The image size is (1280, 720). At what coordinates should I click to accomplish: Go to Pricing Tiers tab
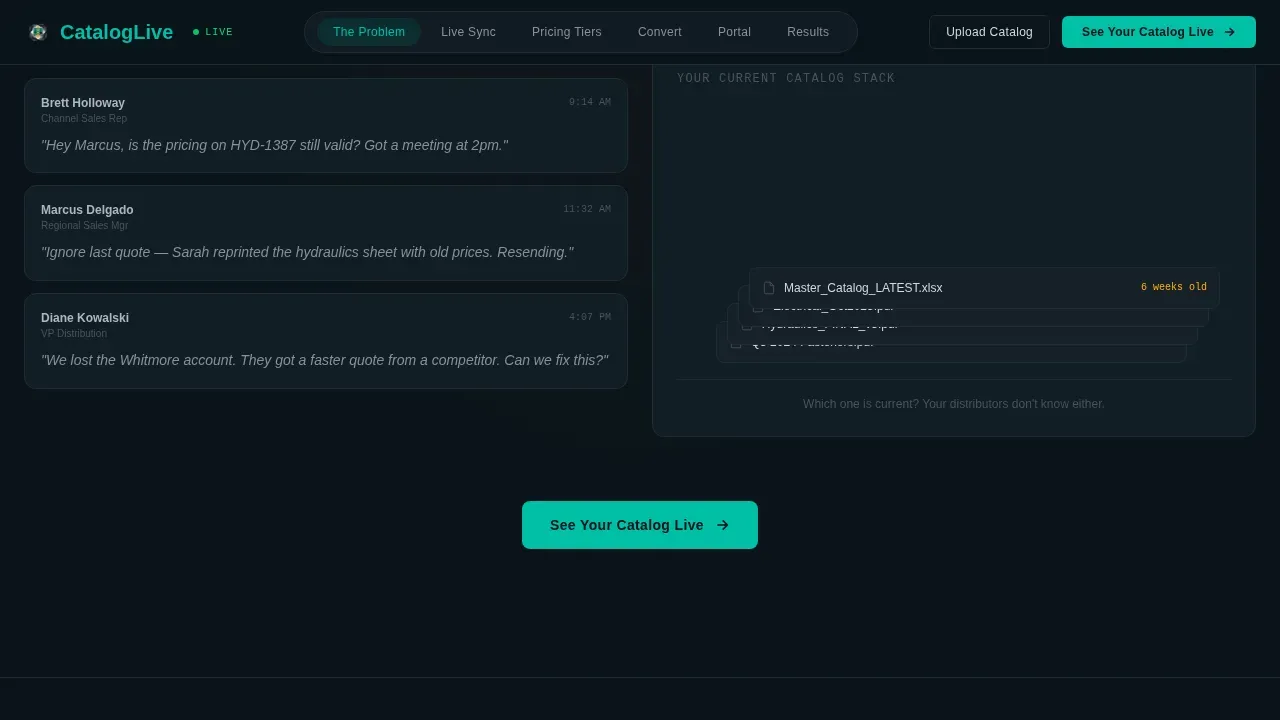pos(567,32)
